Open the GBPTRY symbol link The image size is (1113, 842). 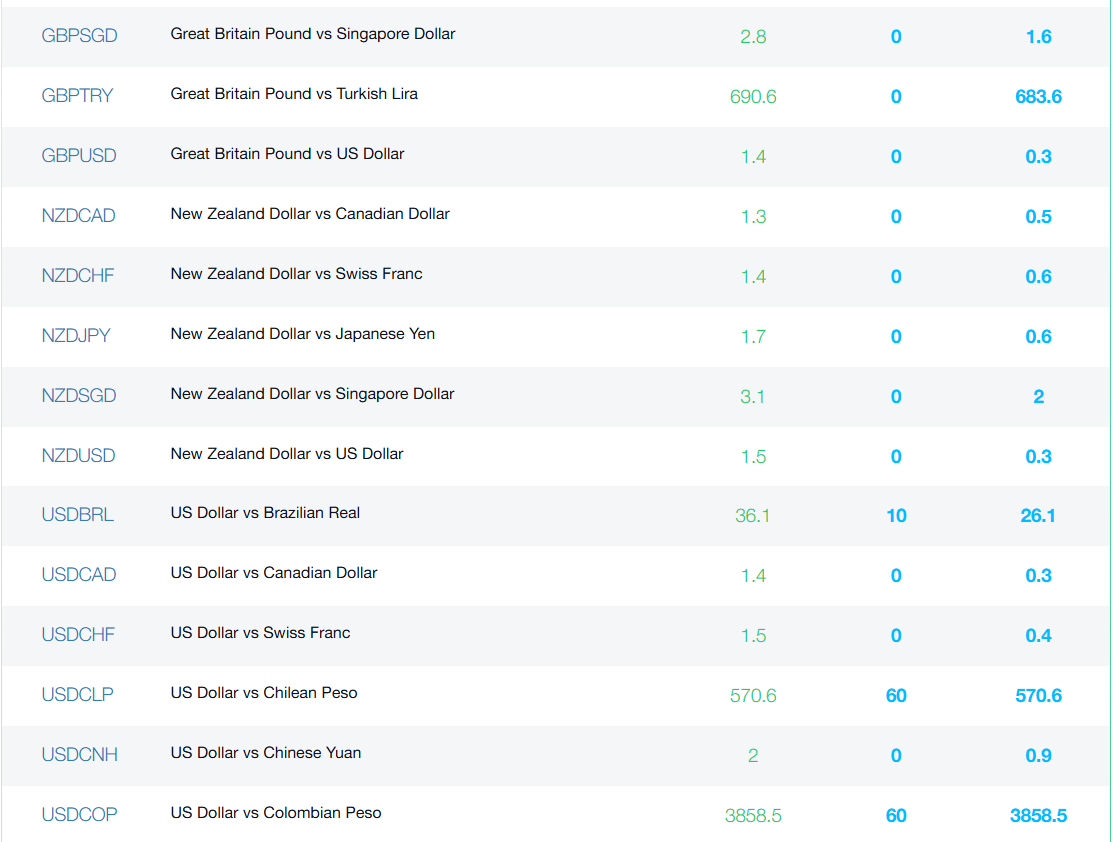[77, 95]
